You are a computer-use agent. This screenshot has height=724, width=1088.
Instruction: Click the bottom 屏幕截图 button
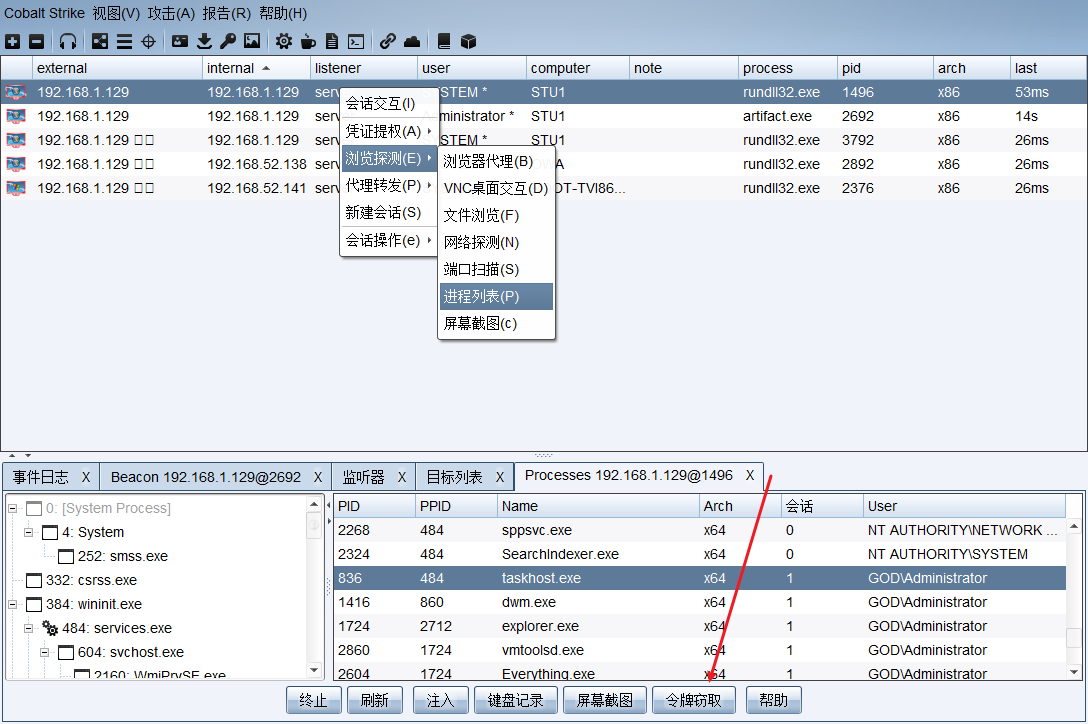pos(605,700)
